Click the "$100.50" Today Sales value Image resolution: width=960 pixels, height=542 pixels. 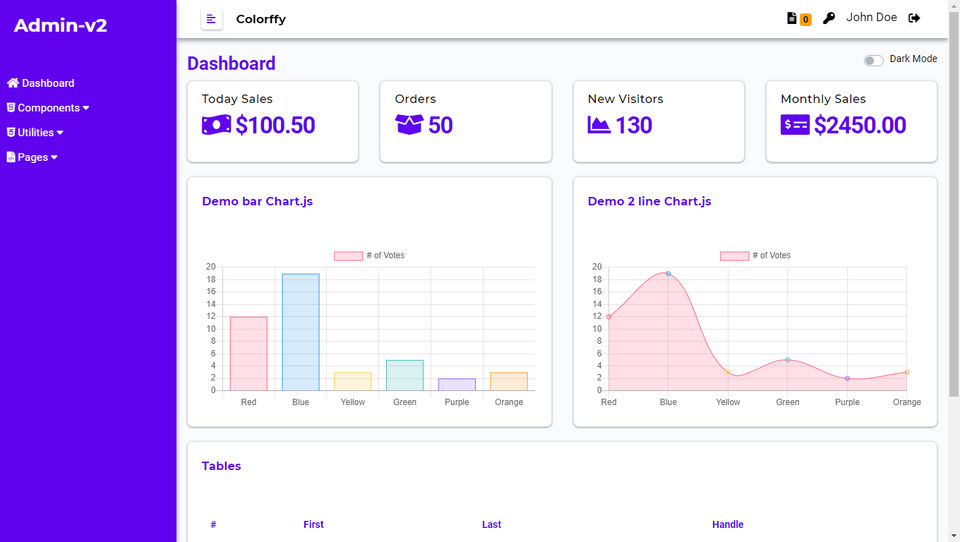click(x=276, y=125)
